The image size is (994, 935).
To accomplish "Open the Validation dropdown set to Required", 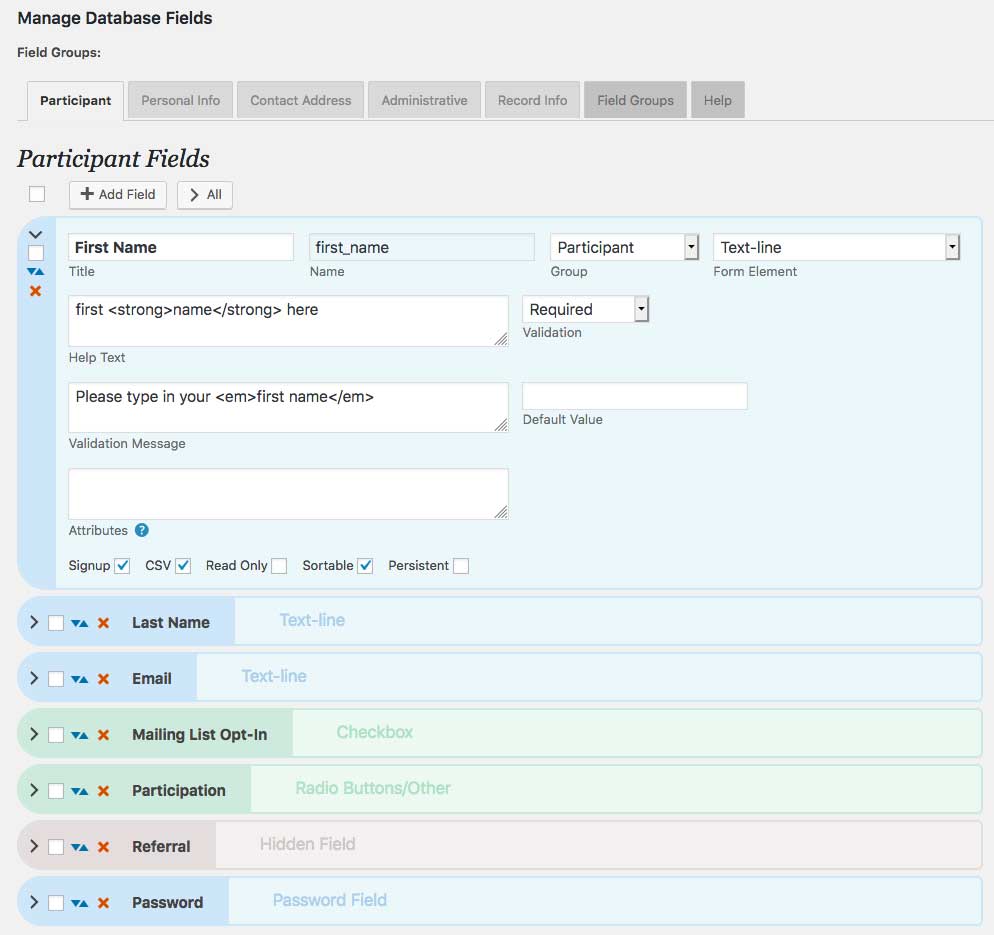I will 586,310.
